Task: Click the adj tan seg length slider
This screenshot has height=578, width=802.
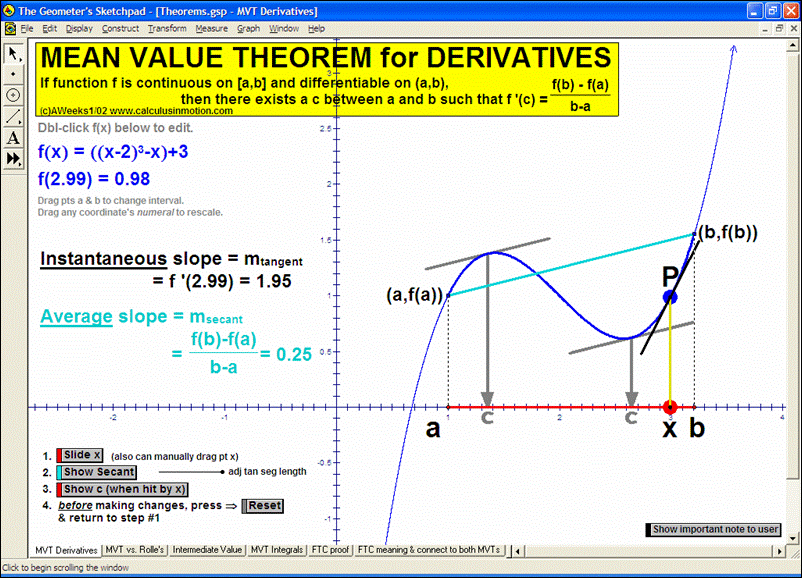Action: [221, 471]
